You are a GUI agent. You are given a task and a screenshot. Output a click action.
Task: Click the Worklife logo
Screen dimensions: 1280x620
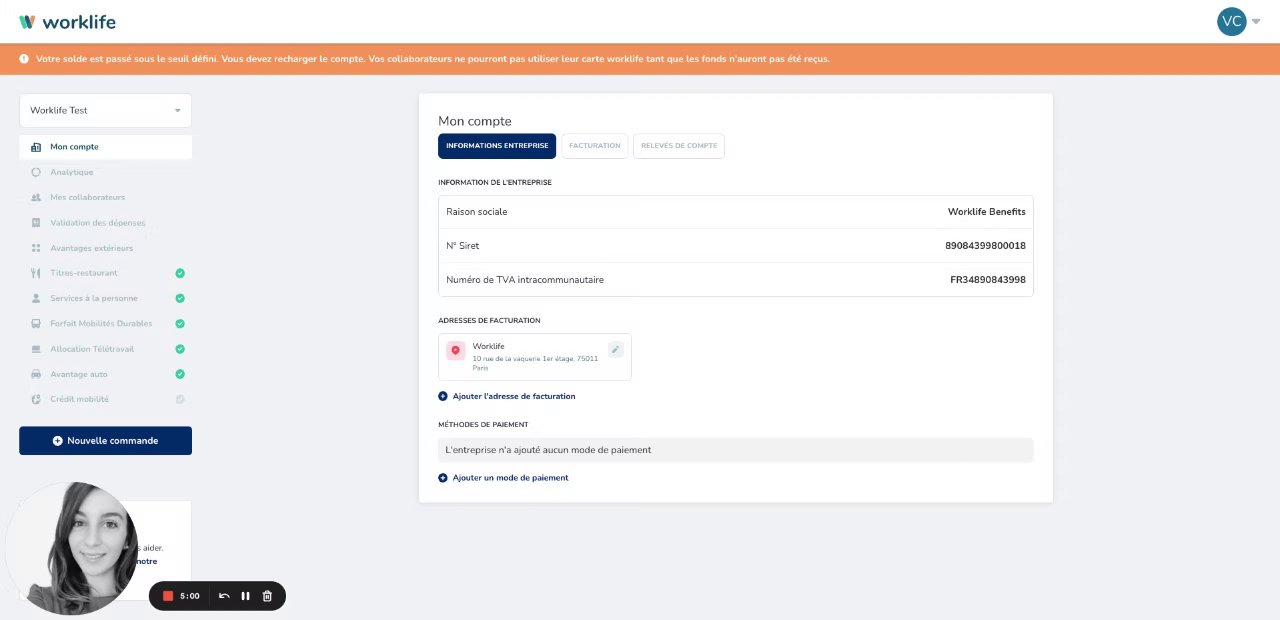67,21
